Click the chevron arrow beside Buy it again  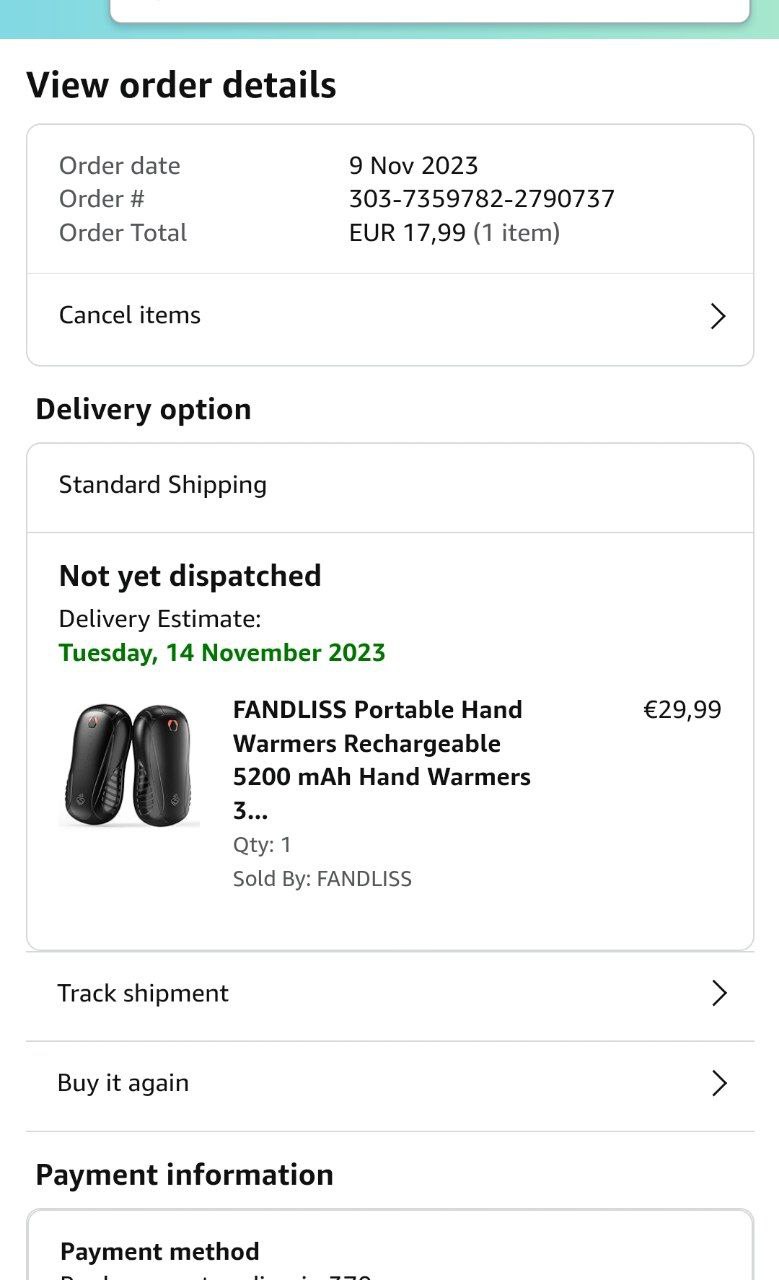(718, 1083)
